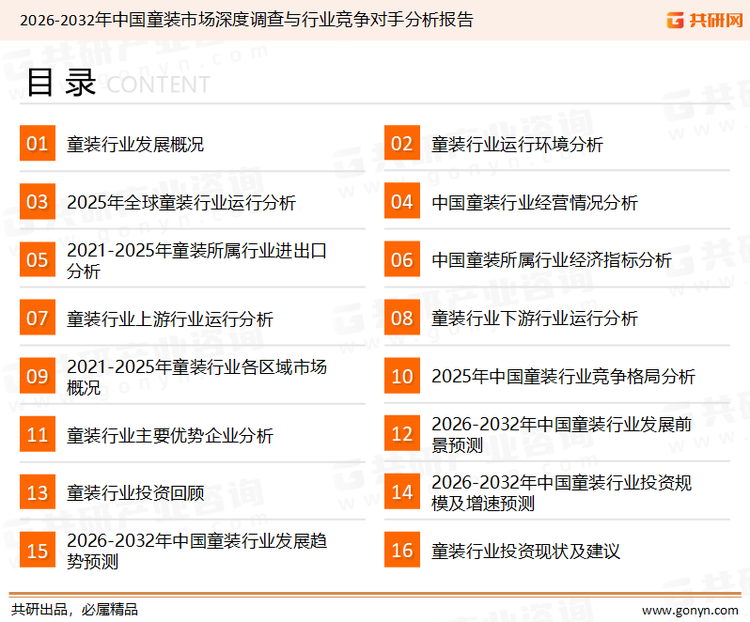Click the orange 08 number box
The image size is (750, 622).
coord(402,318)
